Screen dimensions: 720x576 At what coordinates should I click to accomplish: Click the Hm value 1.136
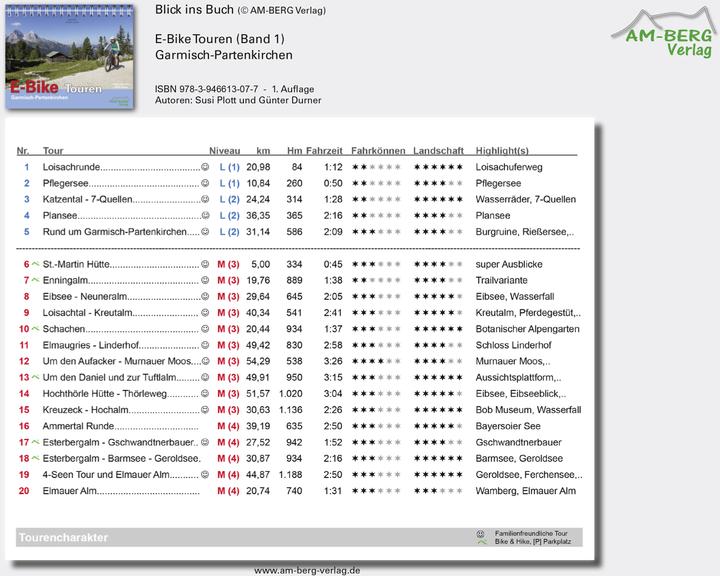pyautogui.click(x=291, y=410)
